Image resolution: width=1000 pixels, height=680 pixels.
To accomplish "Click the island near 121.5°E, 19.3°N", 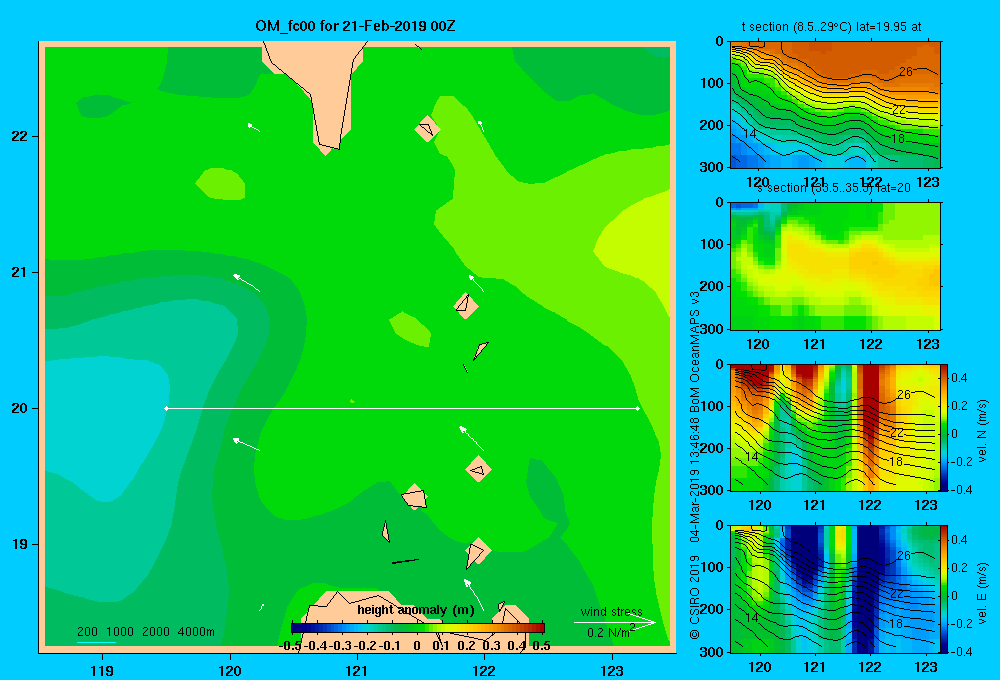I will (x=415, y=496).
